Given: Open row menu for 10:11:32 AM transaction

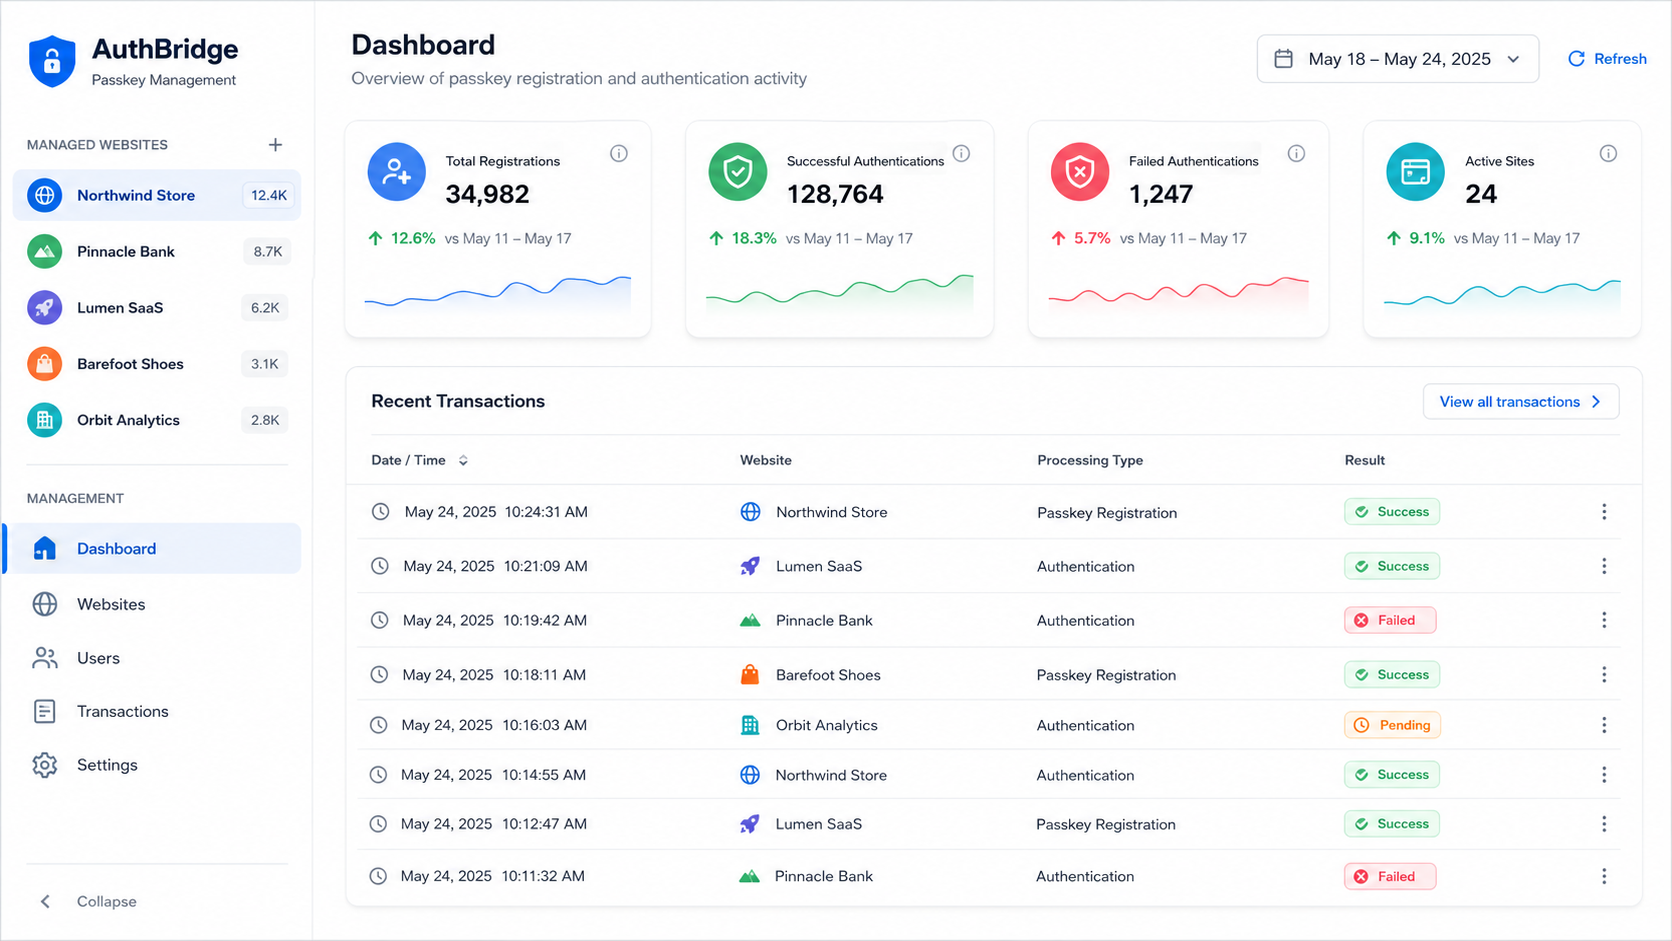Looking at the screenshot, I should tap(1604, 876).
